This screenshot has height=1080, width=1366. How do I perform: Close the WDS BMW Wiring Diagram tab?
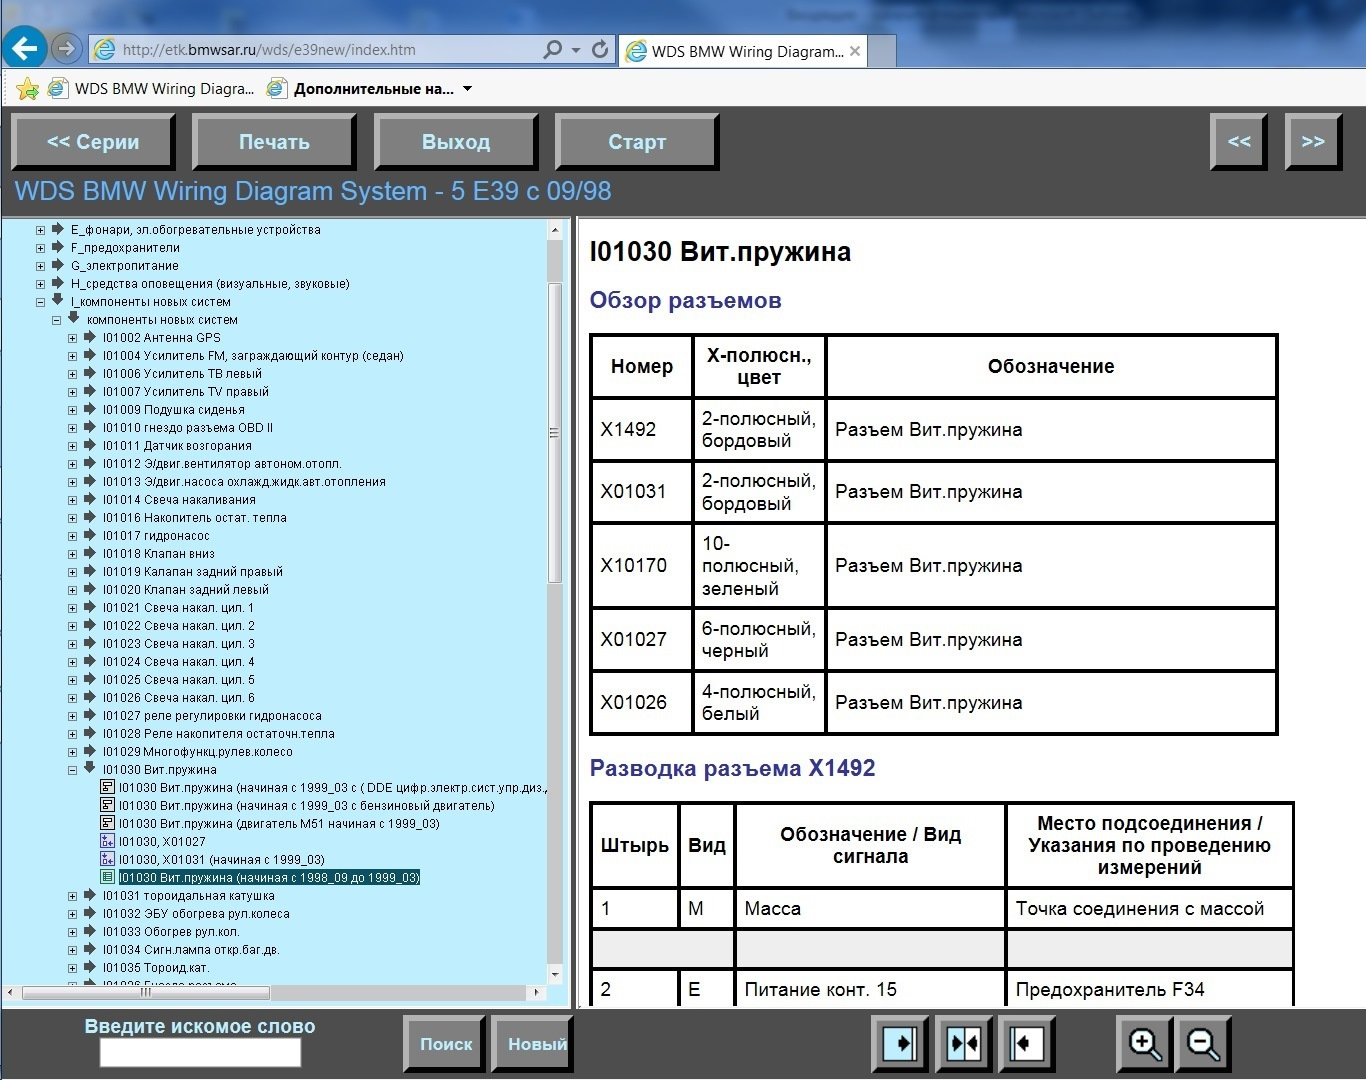point(855,51)
